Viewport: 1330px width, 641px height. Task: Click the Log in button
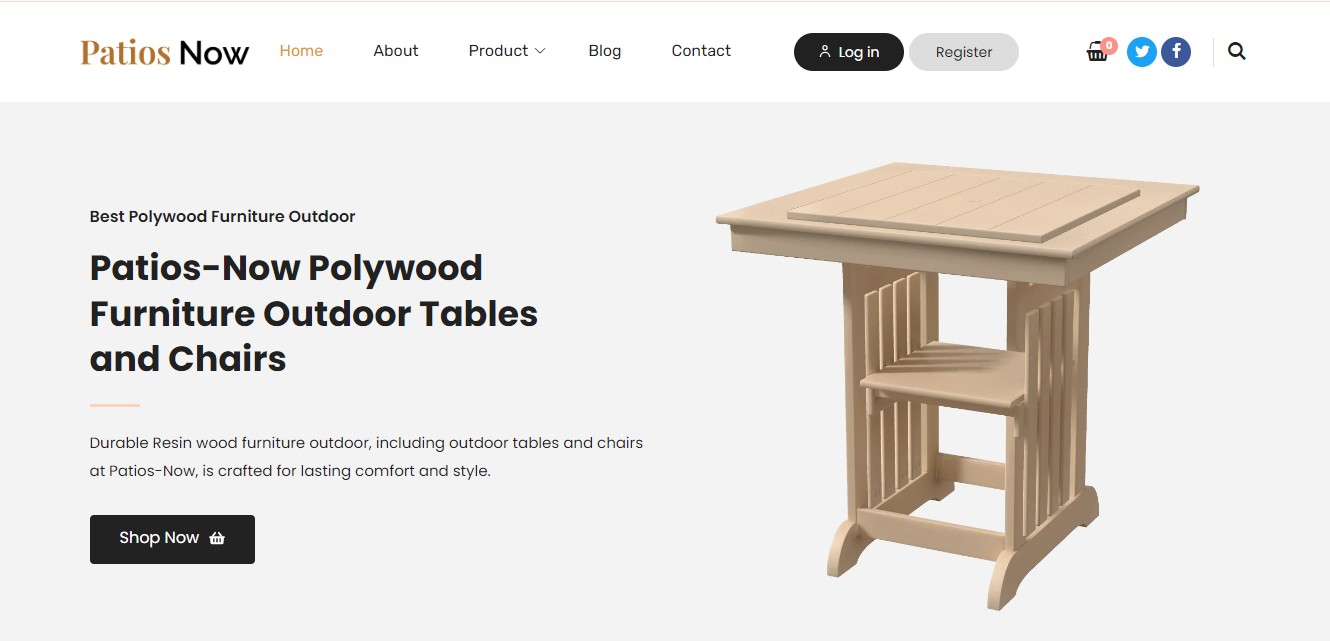coord(849,52)
